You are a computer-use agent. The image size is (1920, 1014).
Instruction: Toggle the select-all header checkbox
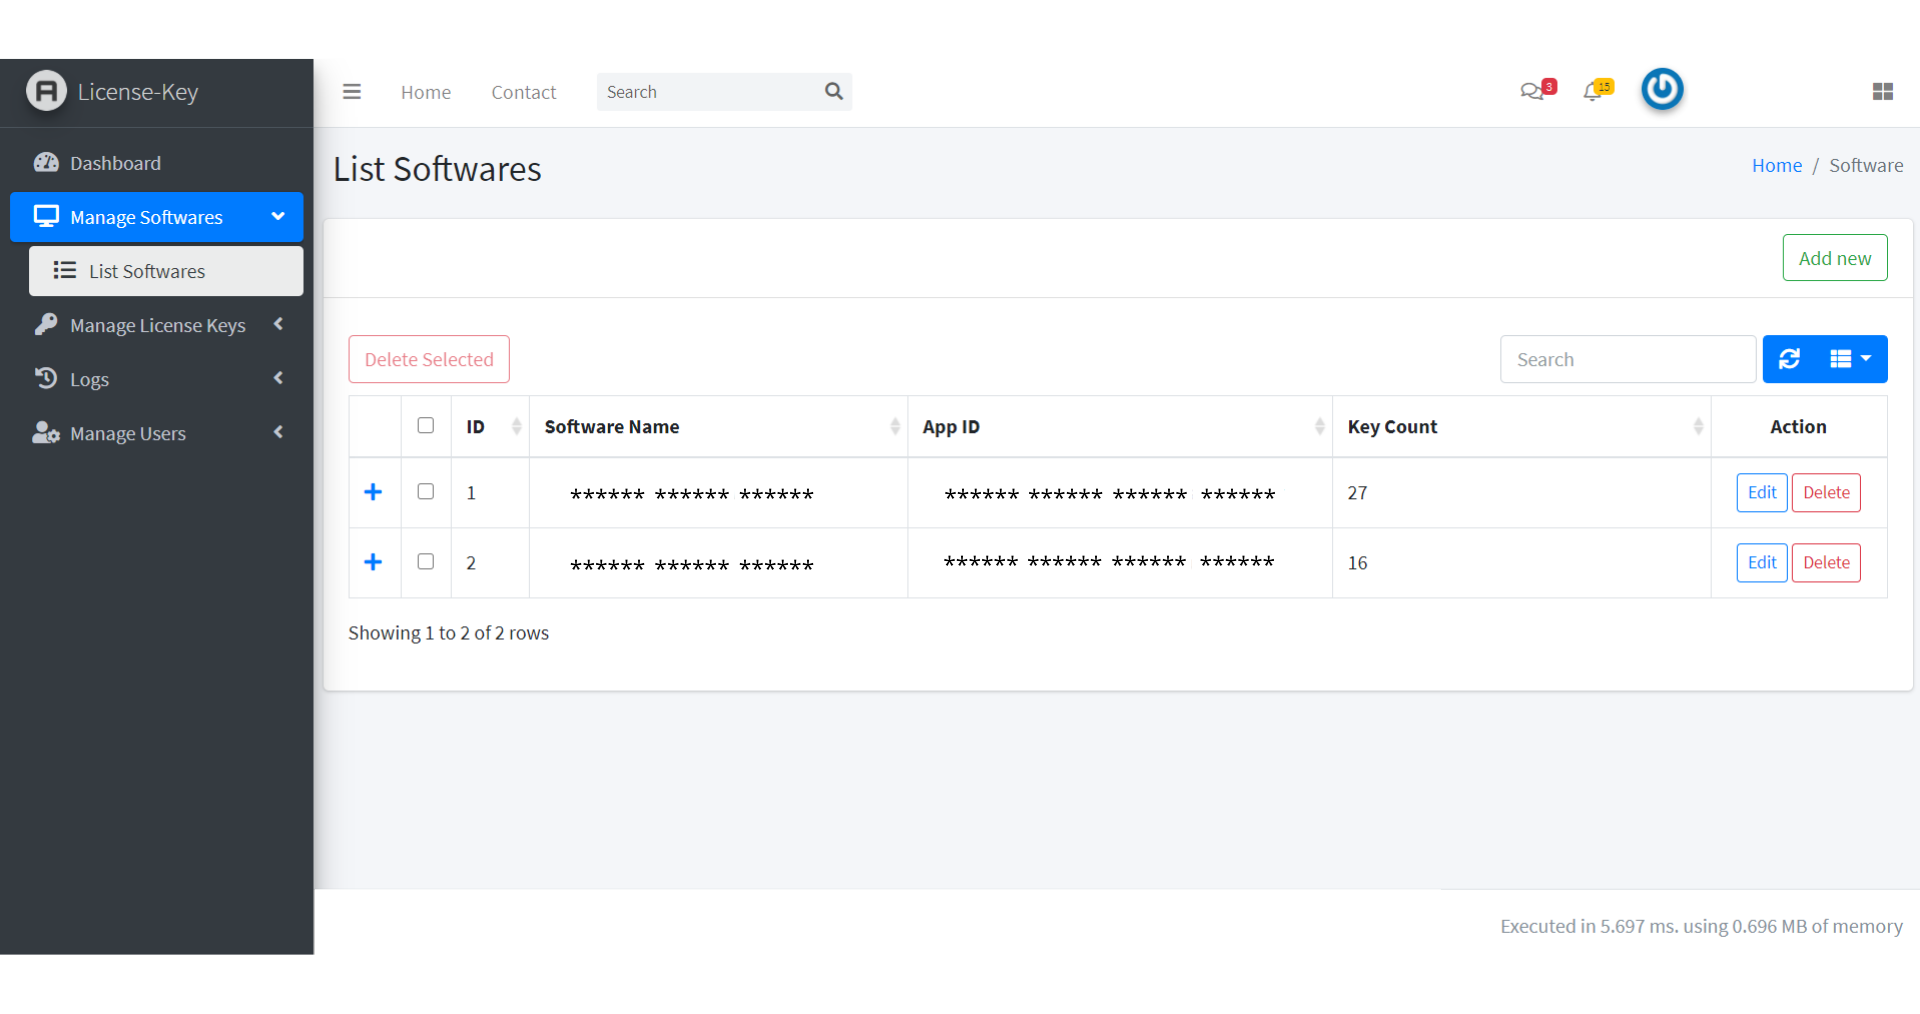[426, 426]
